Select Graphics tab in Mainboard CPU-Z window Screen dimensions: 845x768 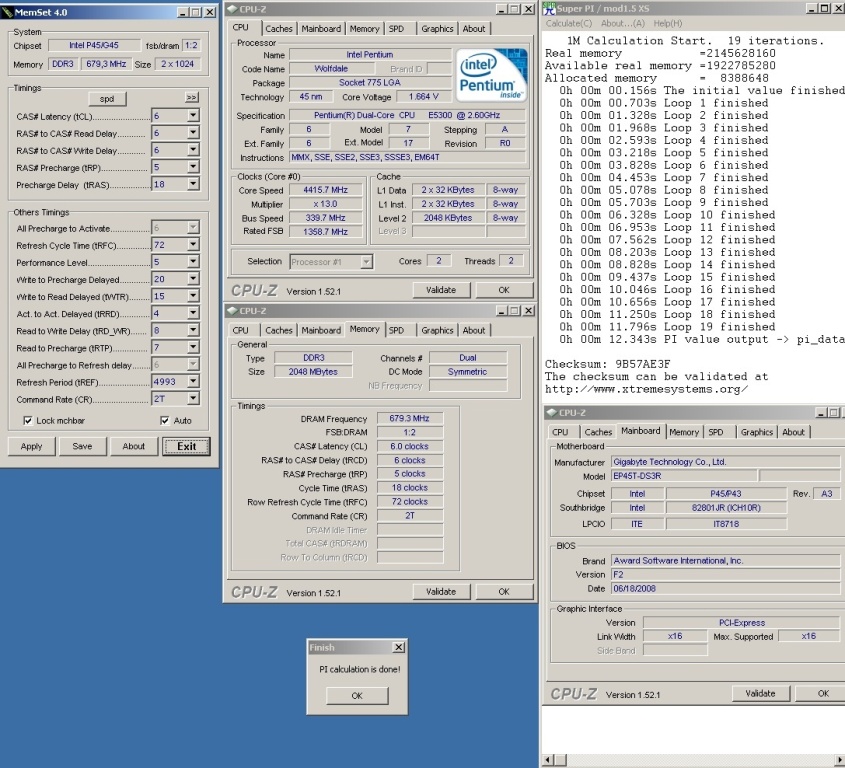(757, 432)
